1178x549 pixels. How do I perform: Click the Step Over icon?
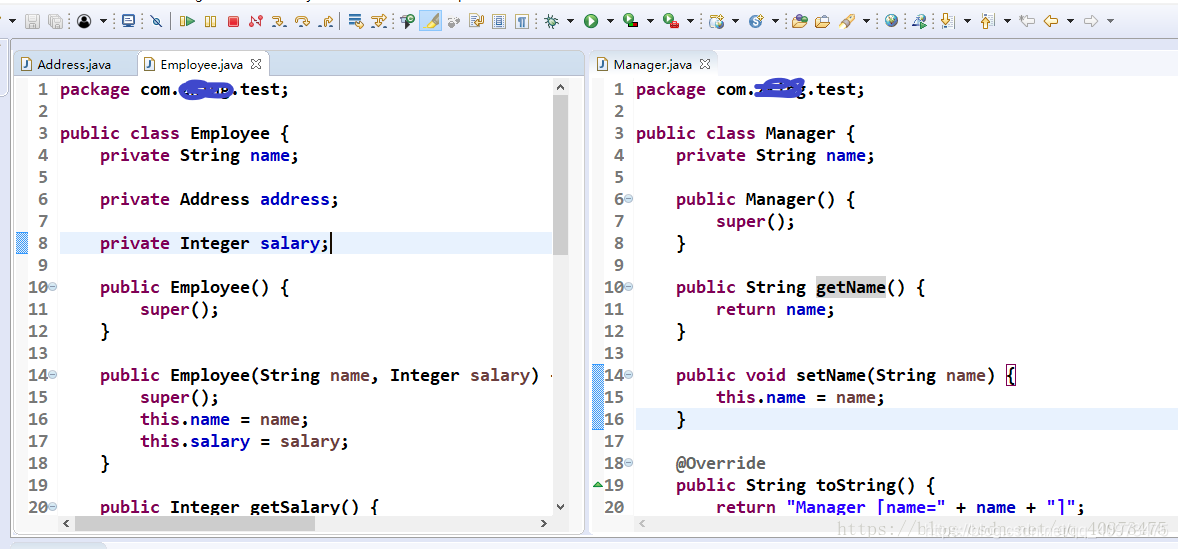coord(303,22)
